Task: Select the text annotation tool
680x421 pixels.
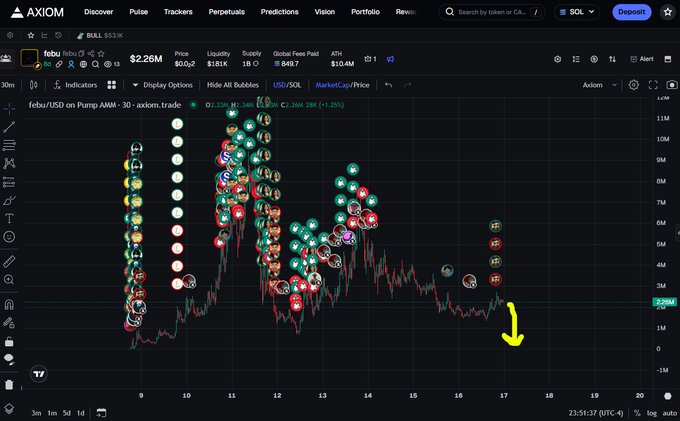Action: (9, 218)
